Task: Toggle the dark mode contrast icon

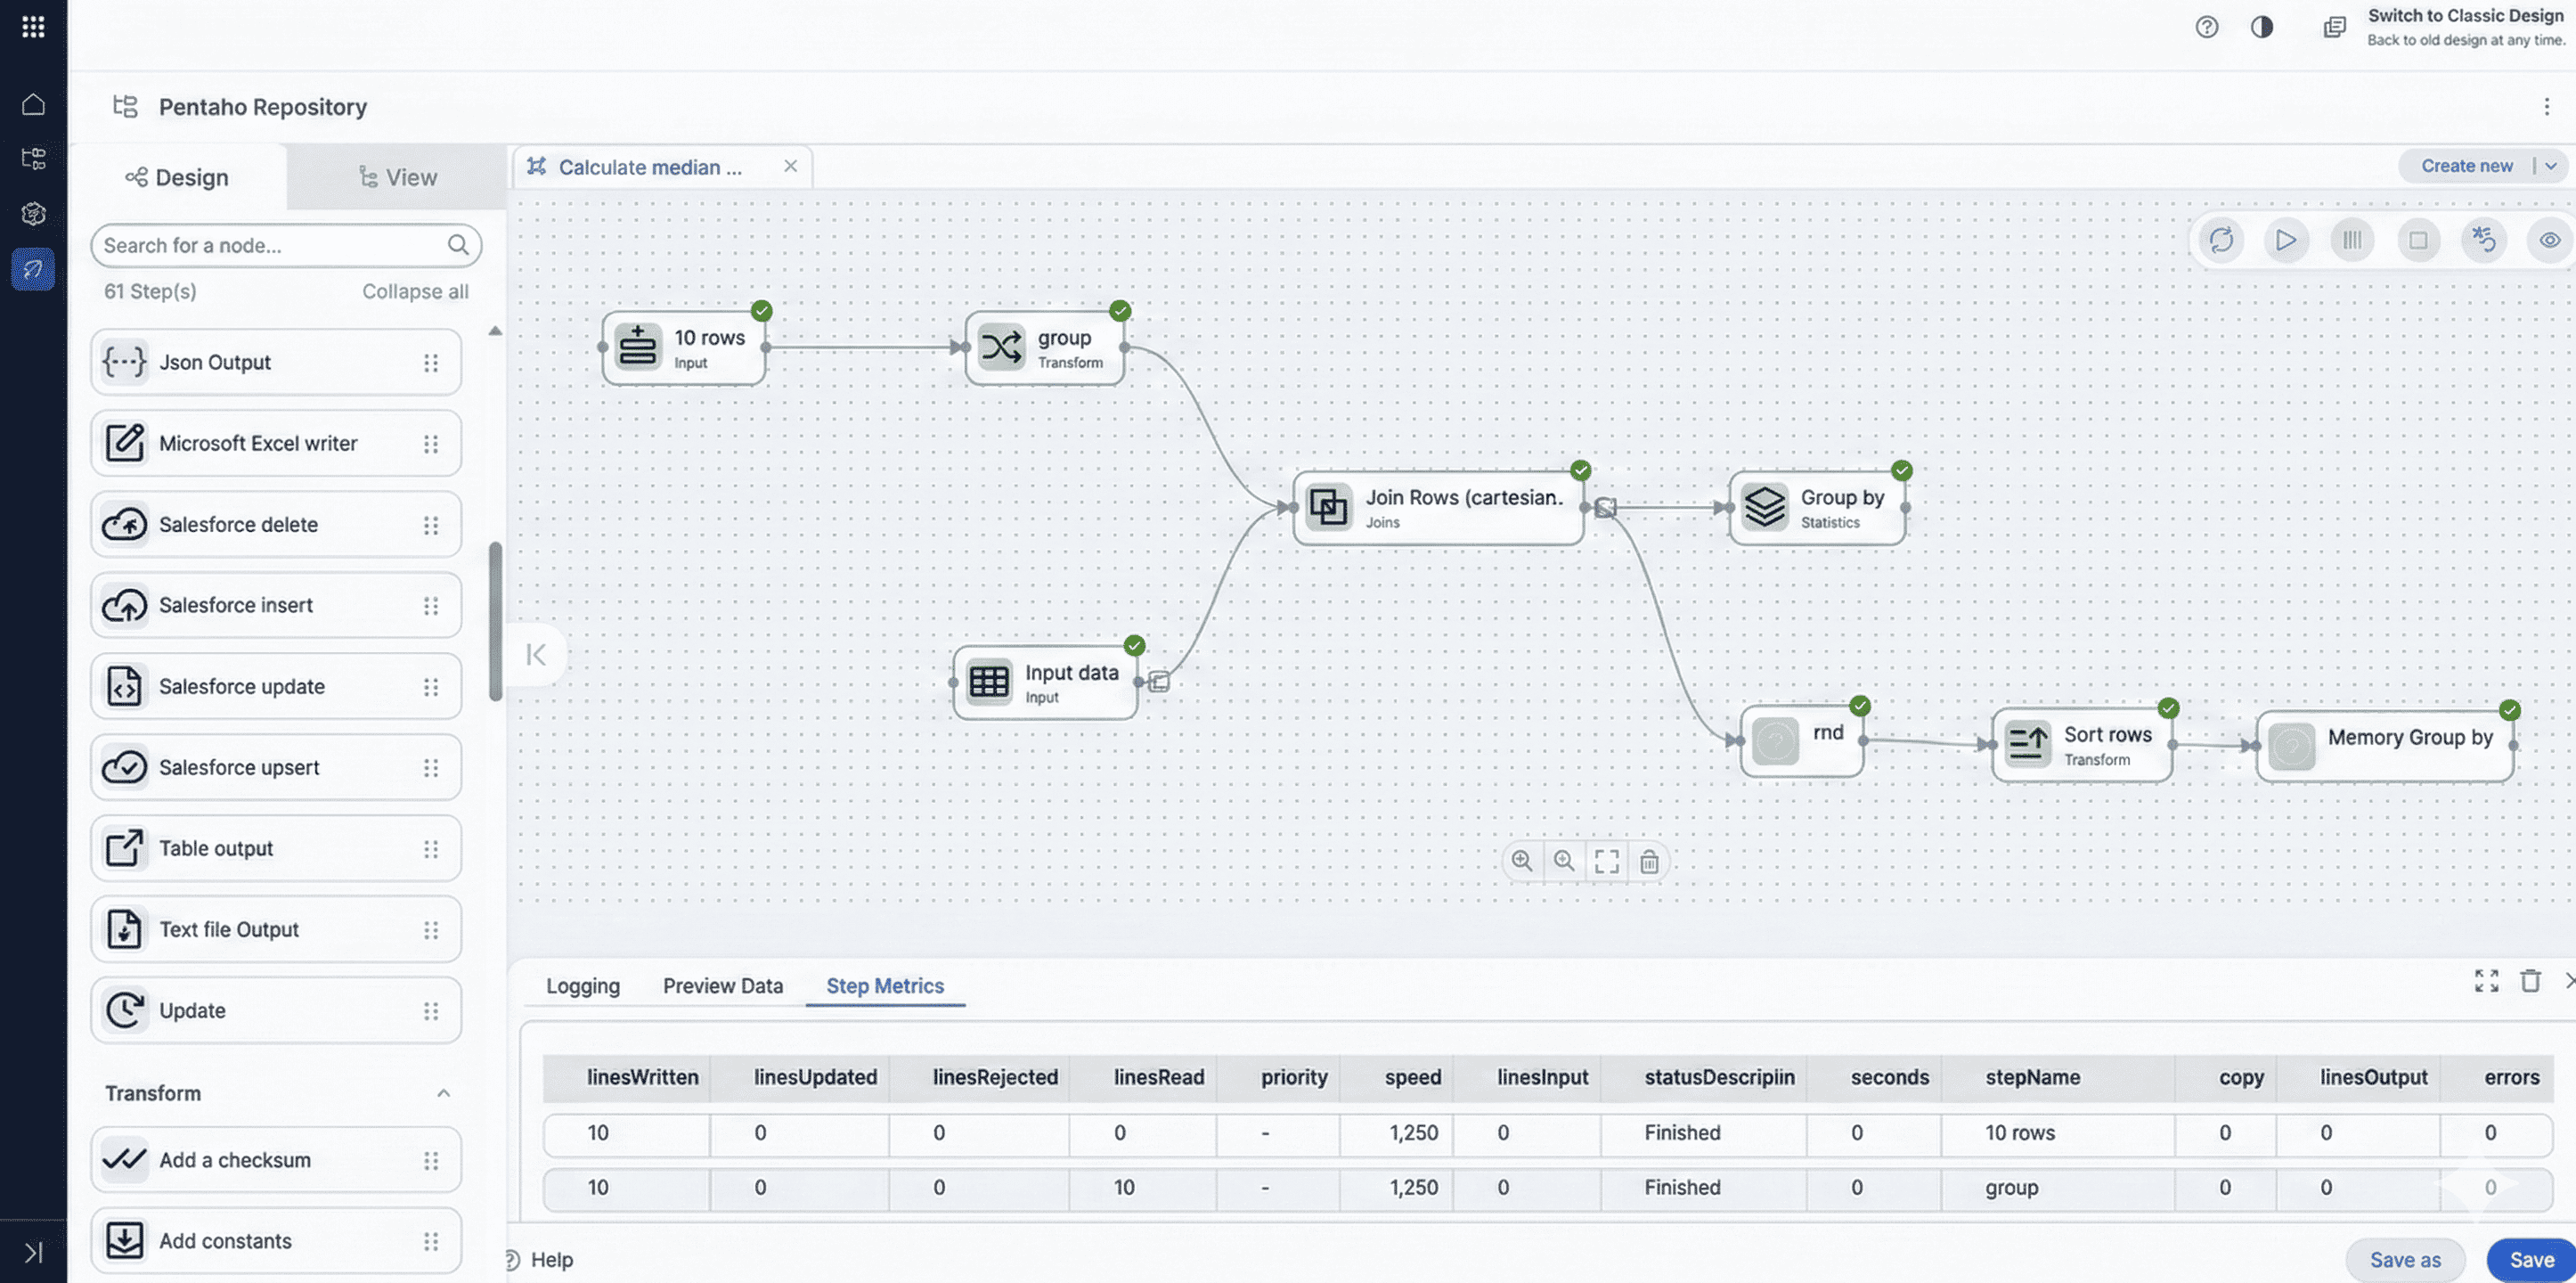Action: (x=2261, y=27)
